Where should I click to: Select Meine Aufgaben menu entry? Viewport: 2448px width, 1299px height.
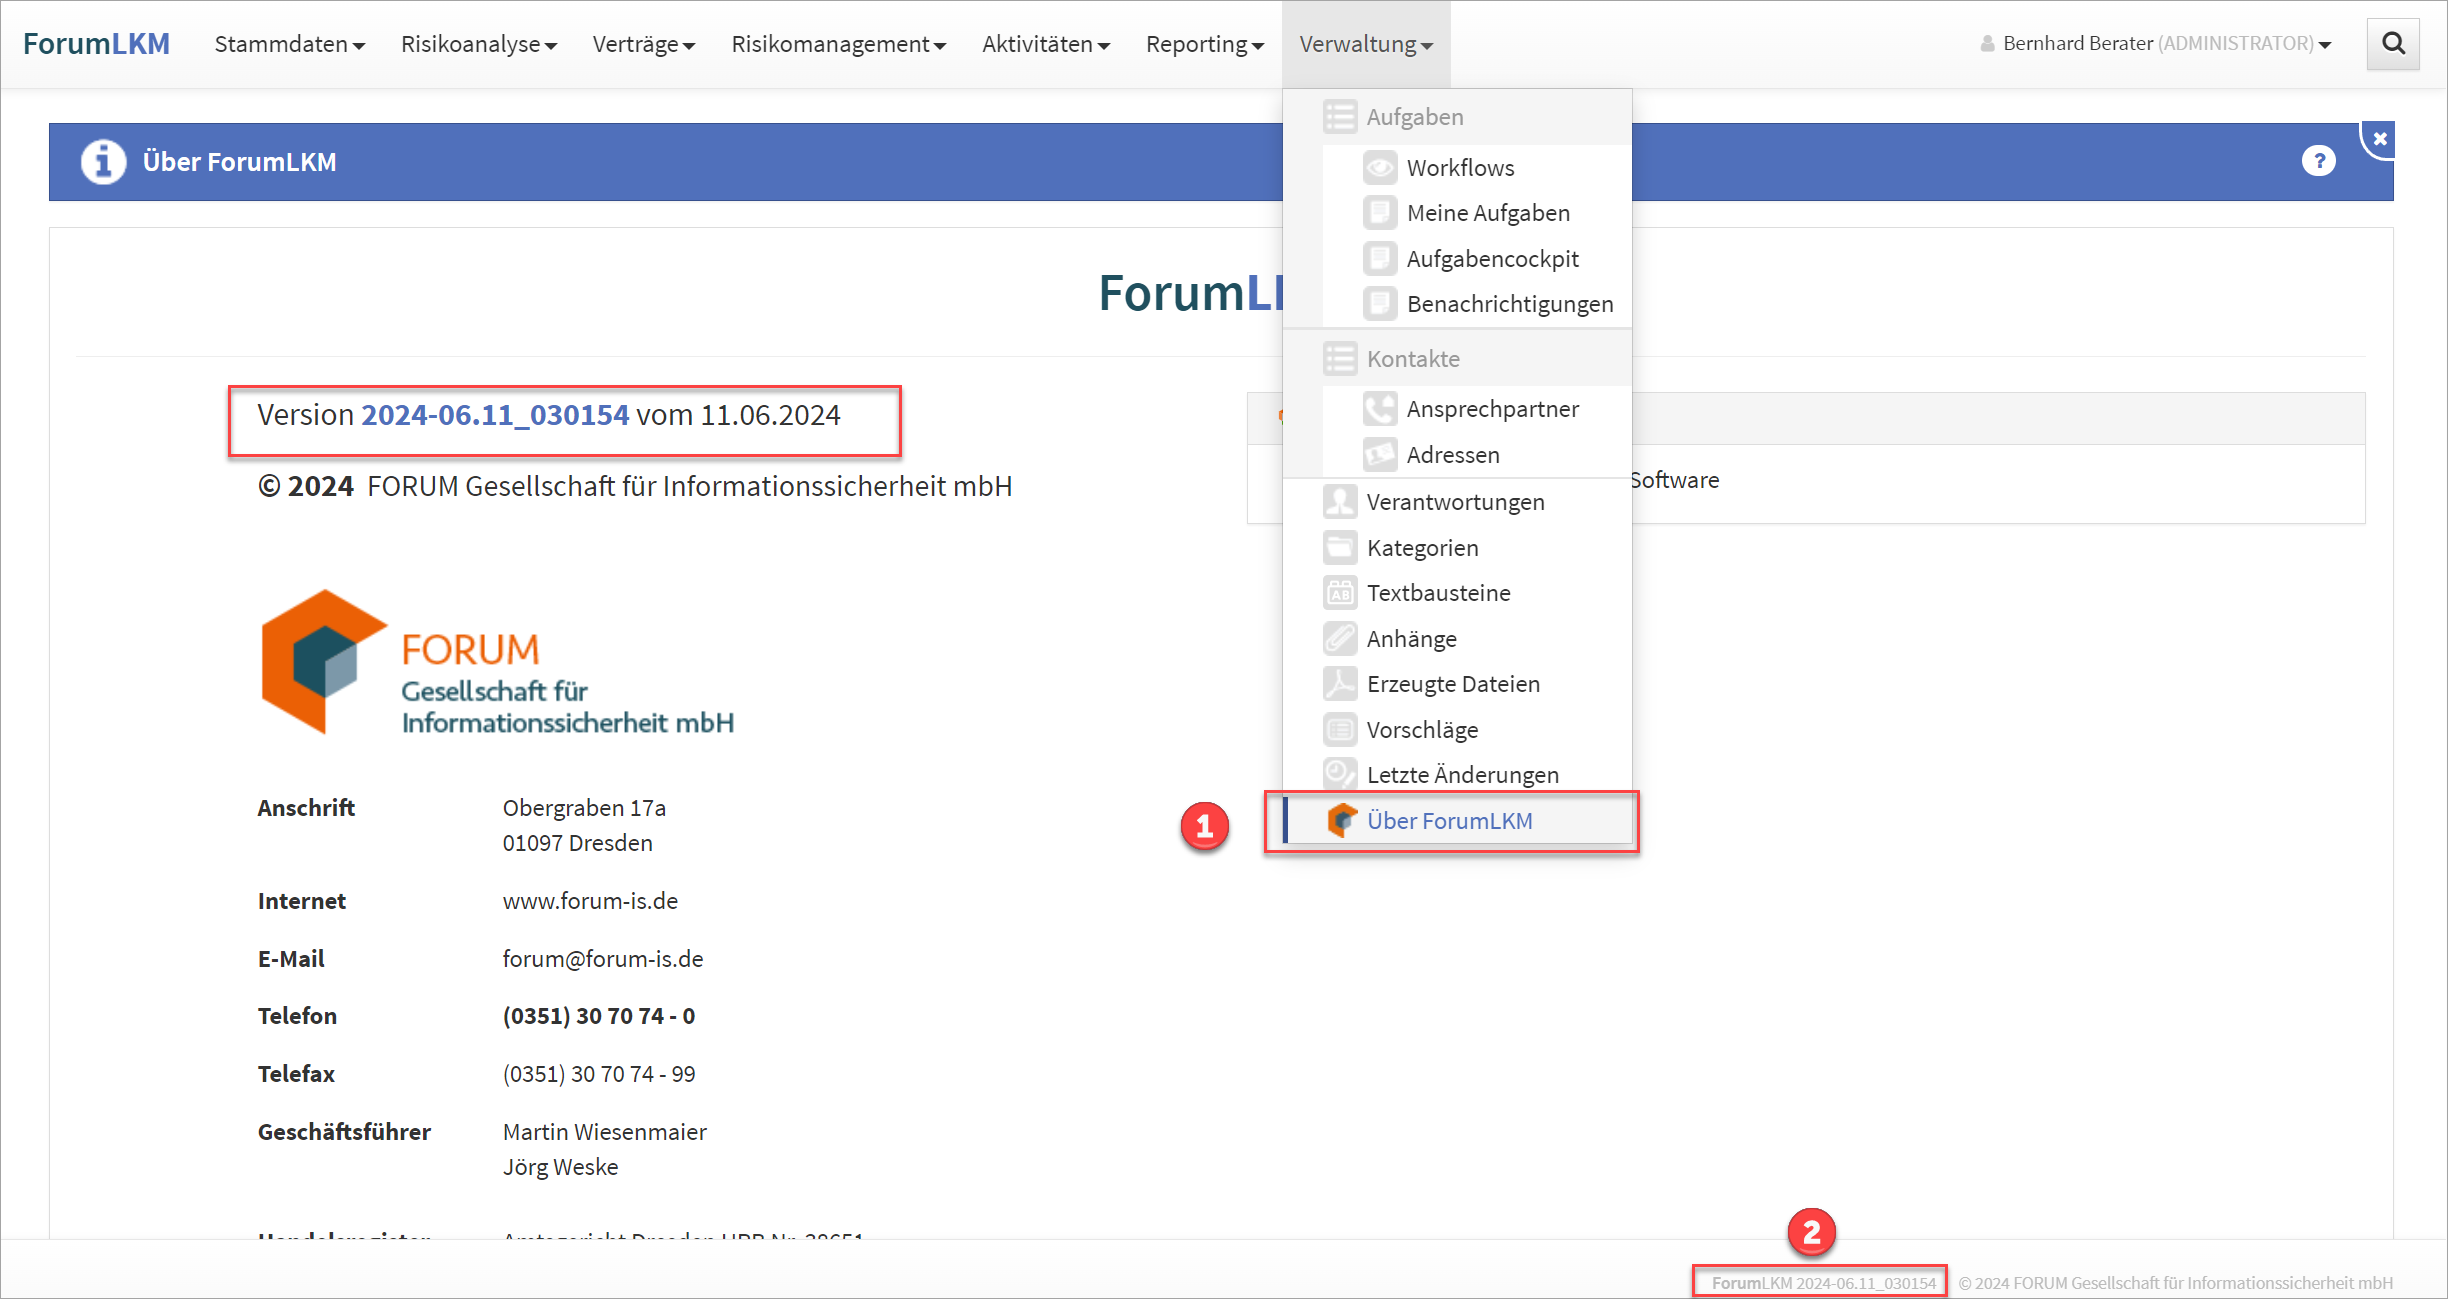(x=1487, y=213)
